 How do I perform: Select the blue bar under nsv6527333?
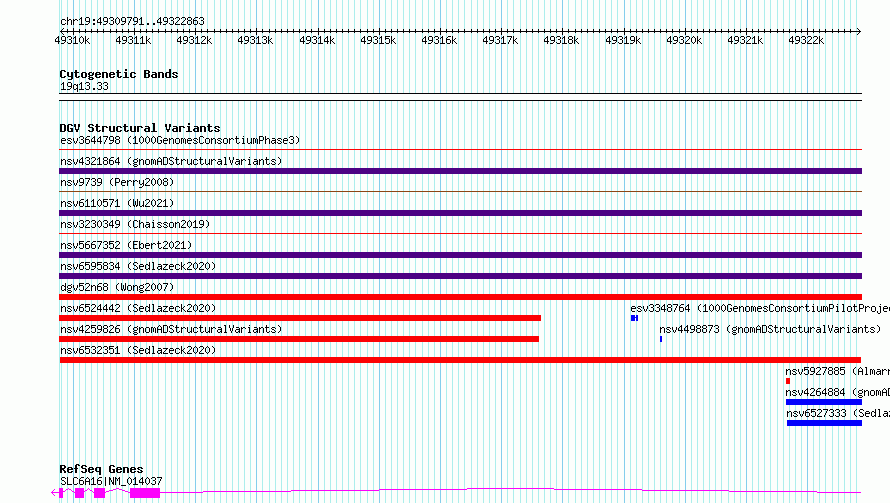point(824,423)
